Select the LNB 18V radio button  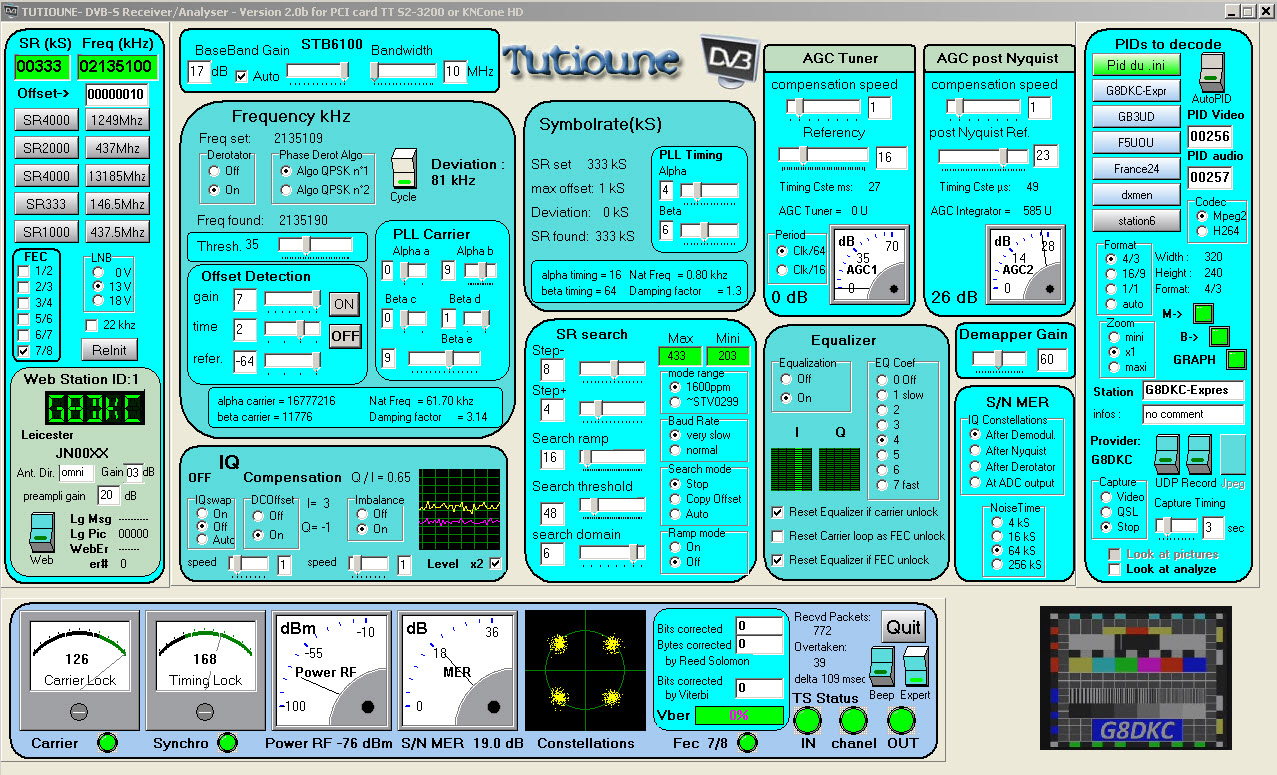coord(97,300)
